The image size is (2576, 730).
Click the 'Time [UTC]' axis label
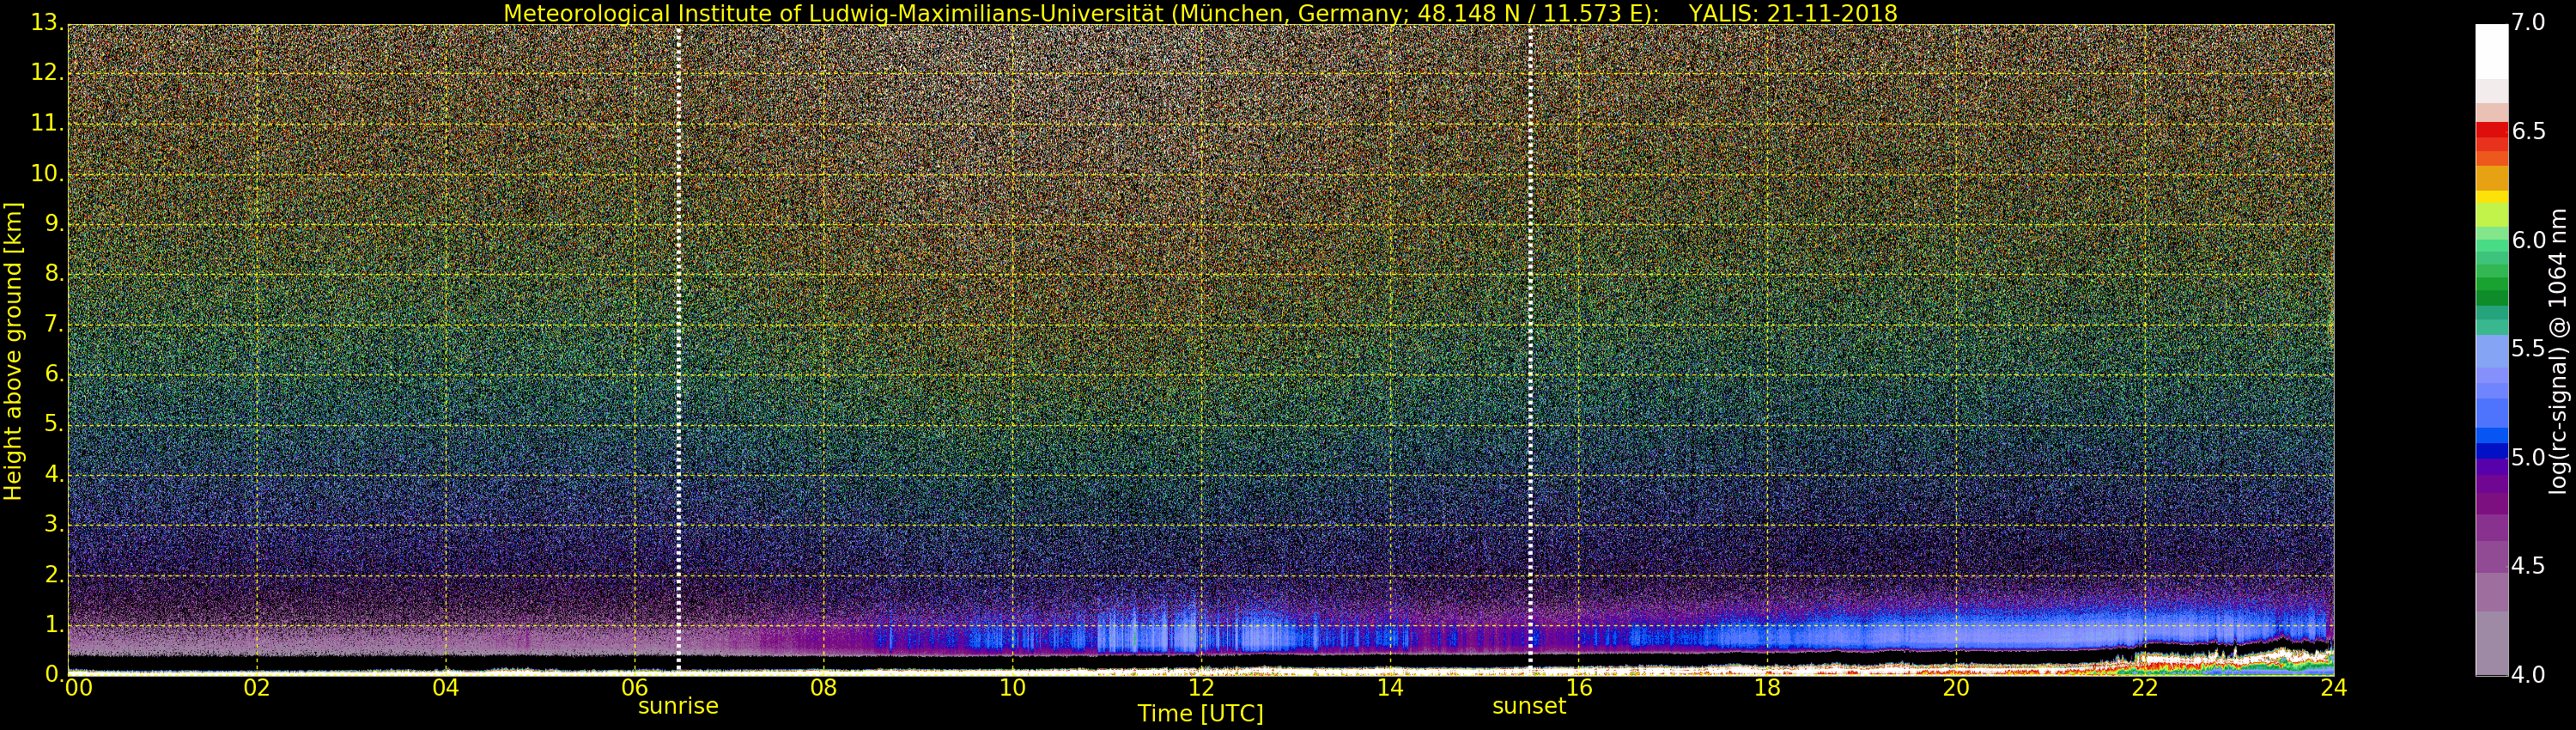coord(1200,714)
